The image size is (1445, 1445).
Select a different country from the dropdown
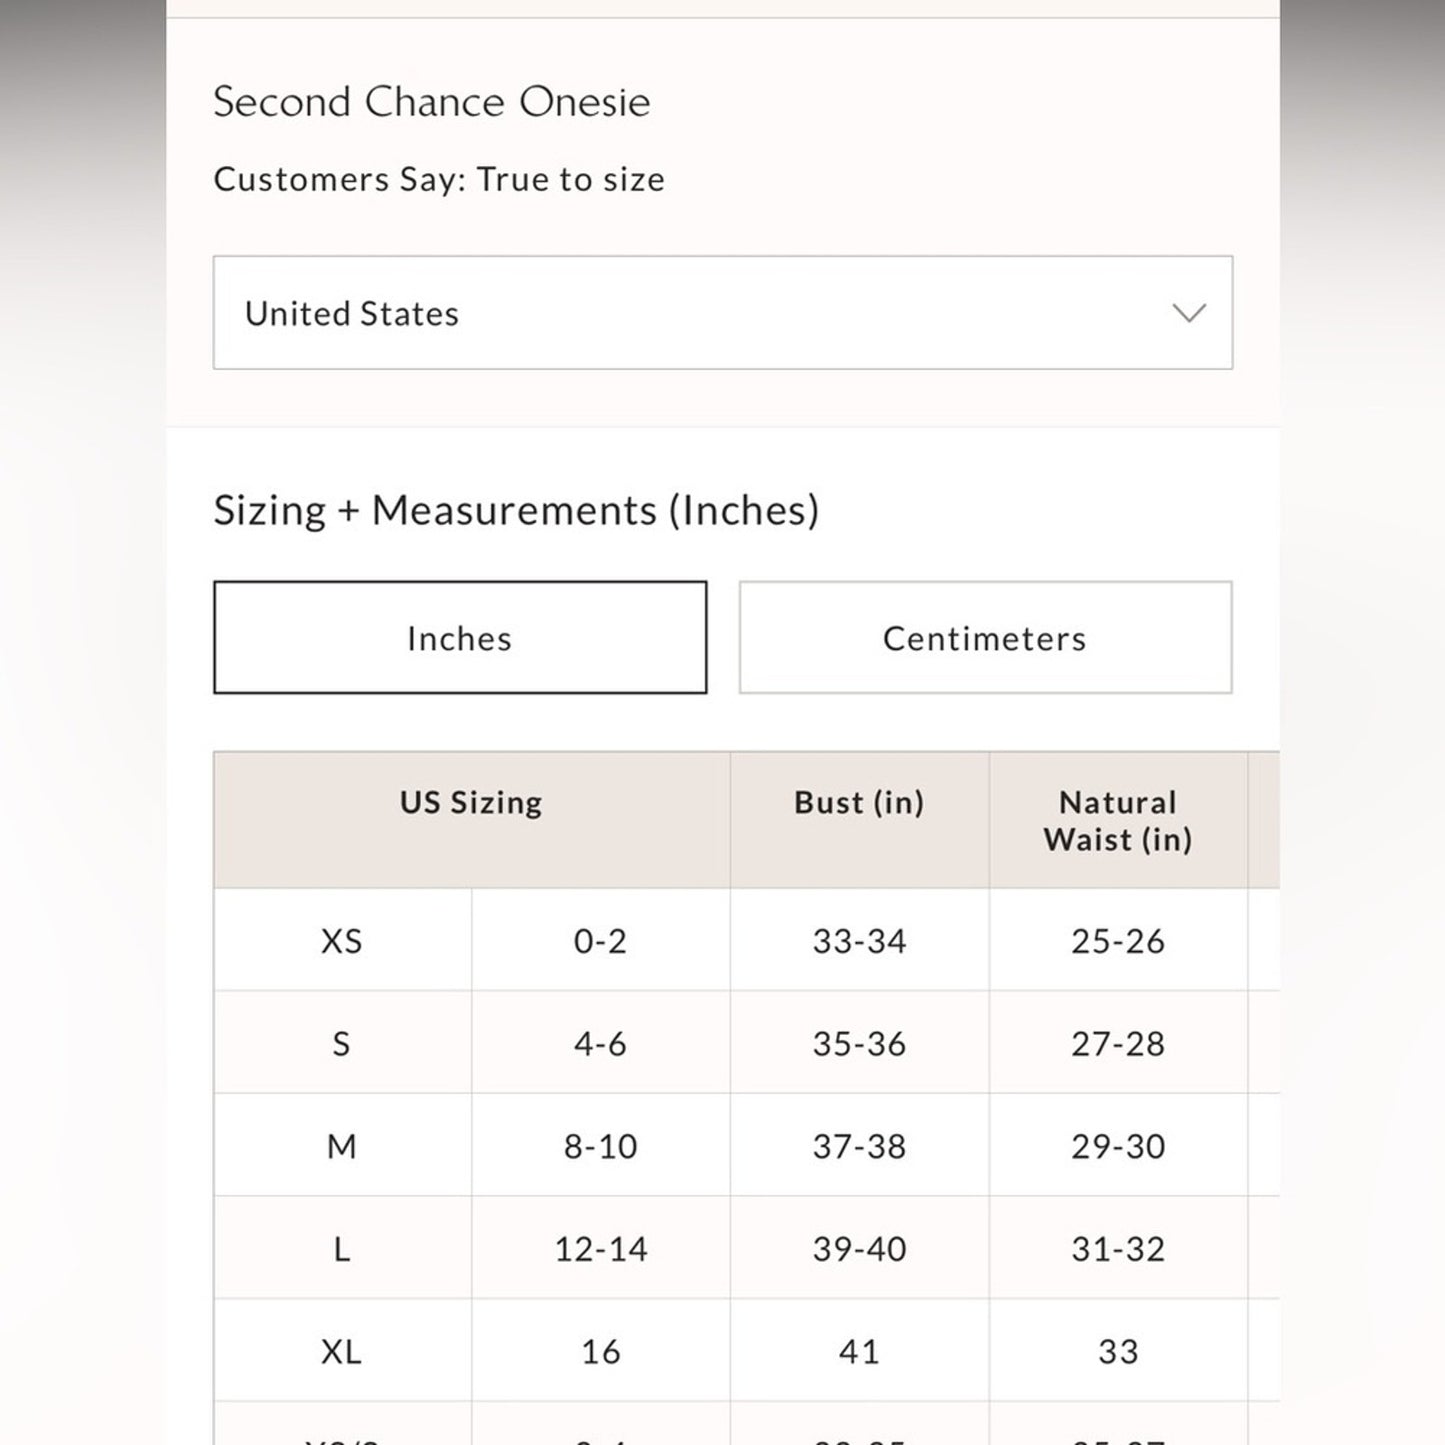[722, 313]
